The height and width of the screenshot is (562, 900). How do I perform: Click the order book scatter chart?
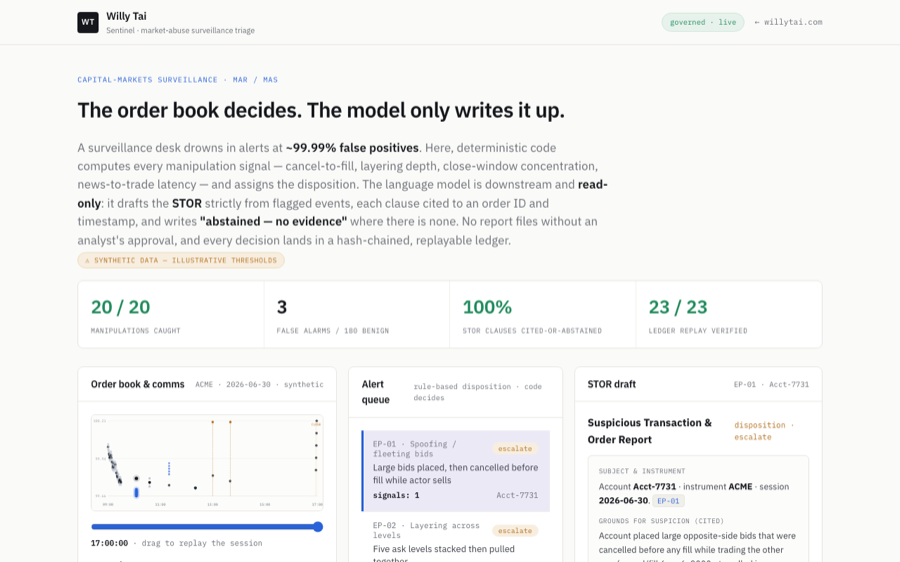pyautogui.click(x=207, y=462)
